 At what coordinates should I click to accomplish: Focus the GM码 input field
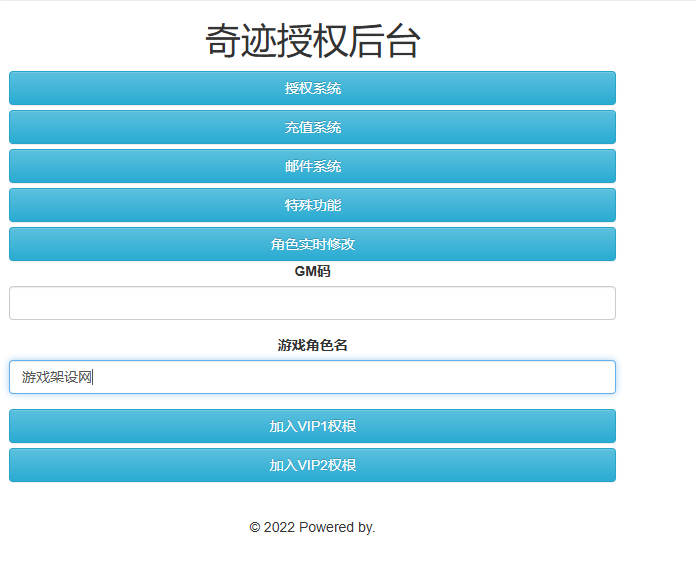(x=312, y=303)
